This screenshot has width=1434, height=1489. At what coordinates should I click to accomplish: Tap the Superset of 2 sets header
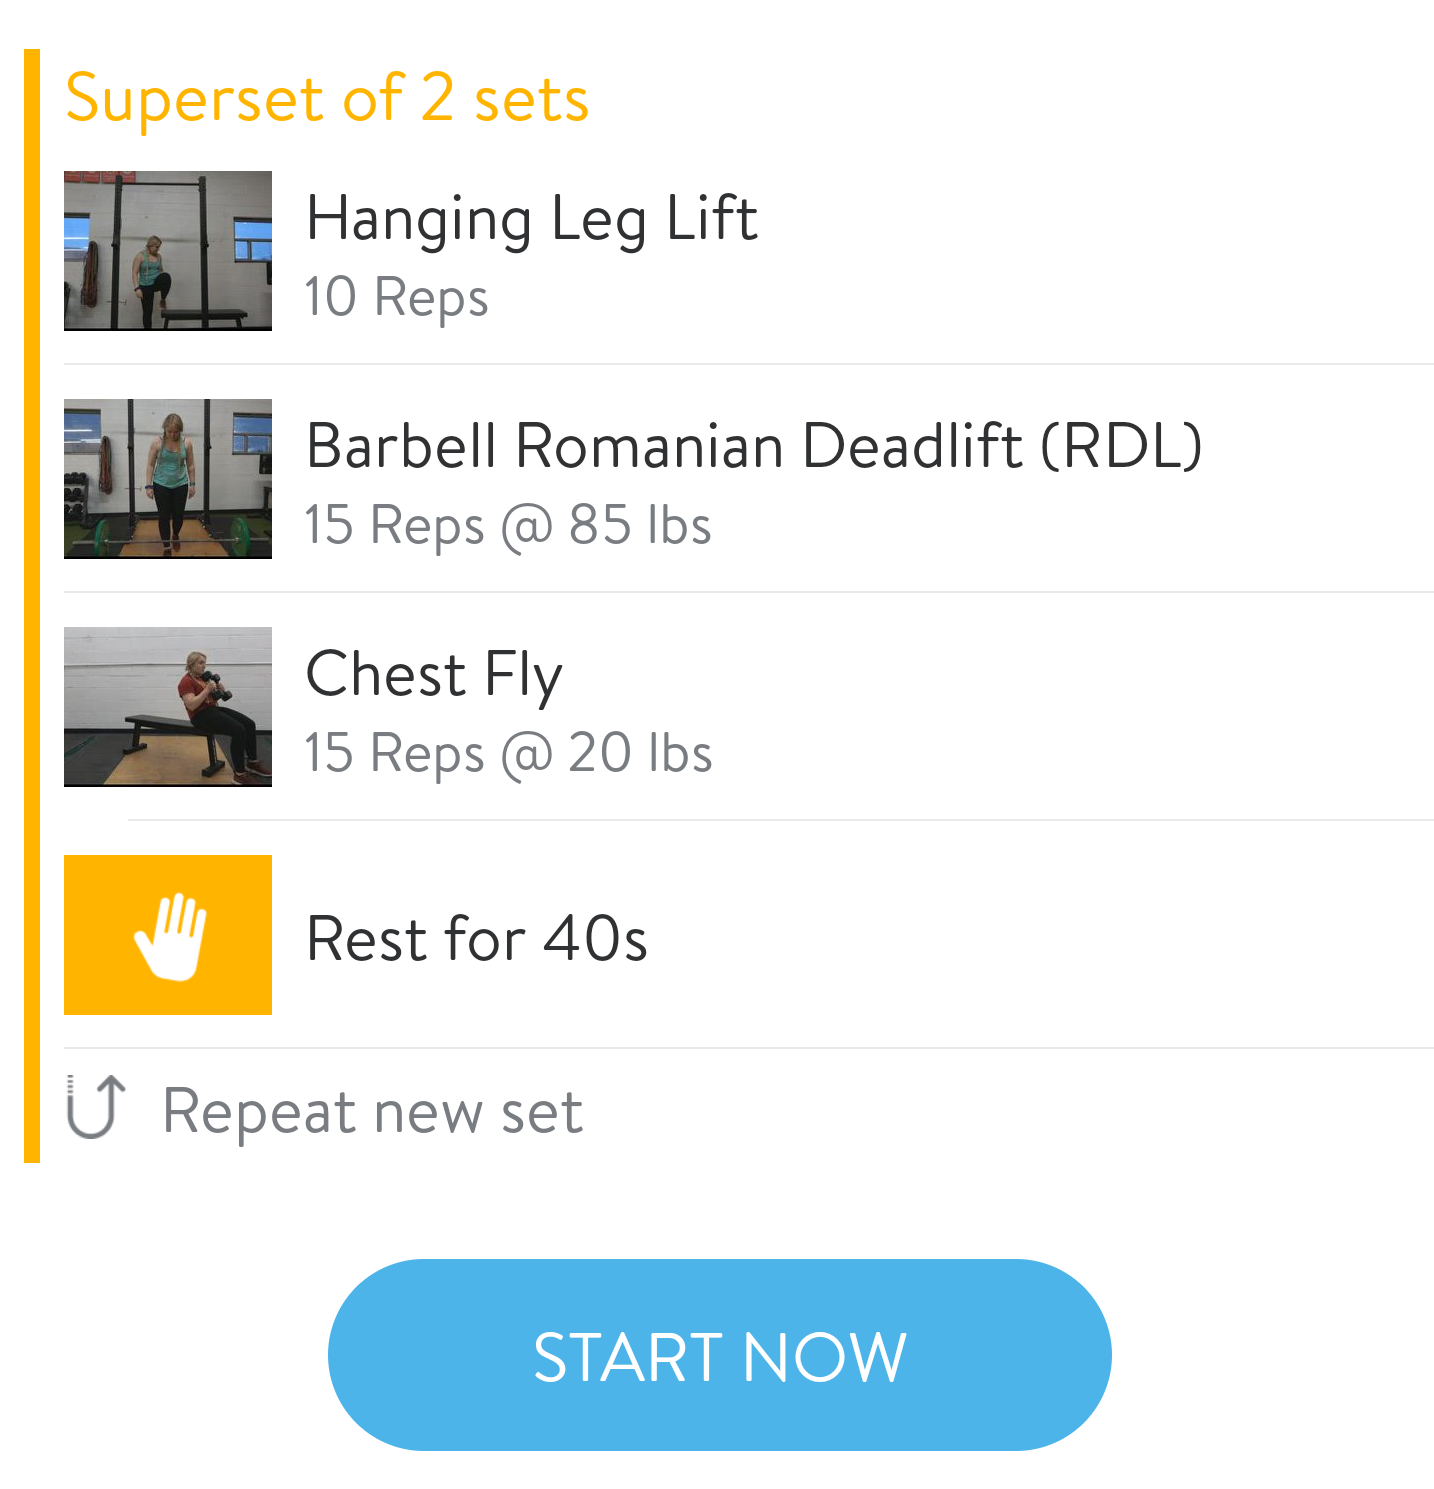tap(327, 99)
